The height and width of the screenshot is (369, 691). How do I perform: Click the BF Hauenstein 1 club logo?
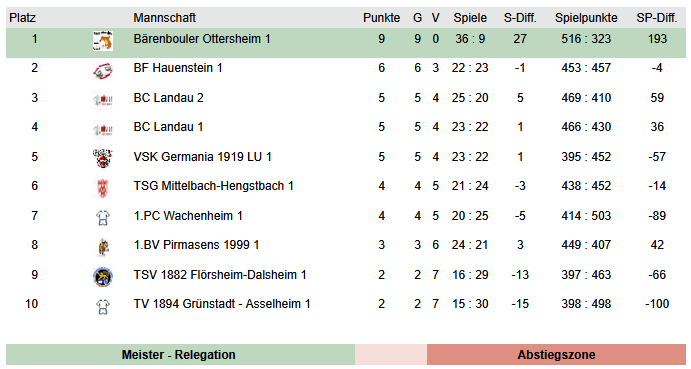click(103, 70)
